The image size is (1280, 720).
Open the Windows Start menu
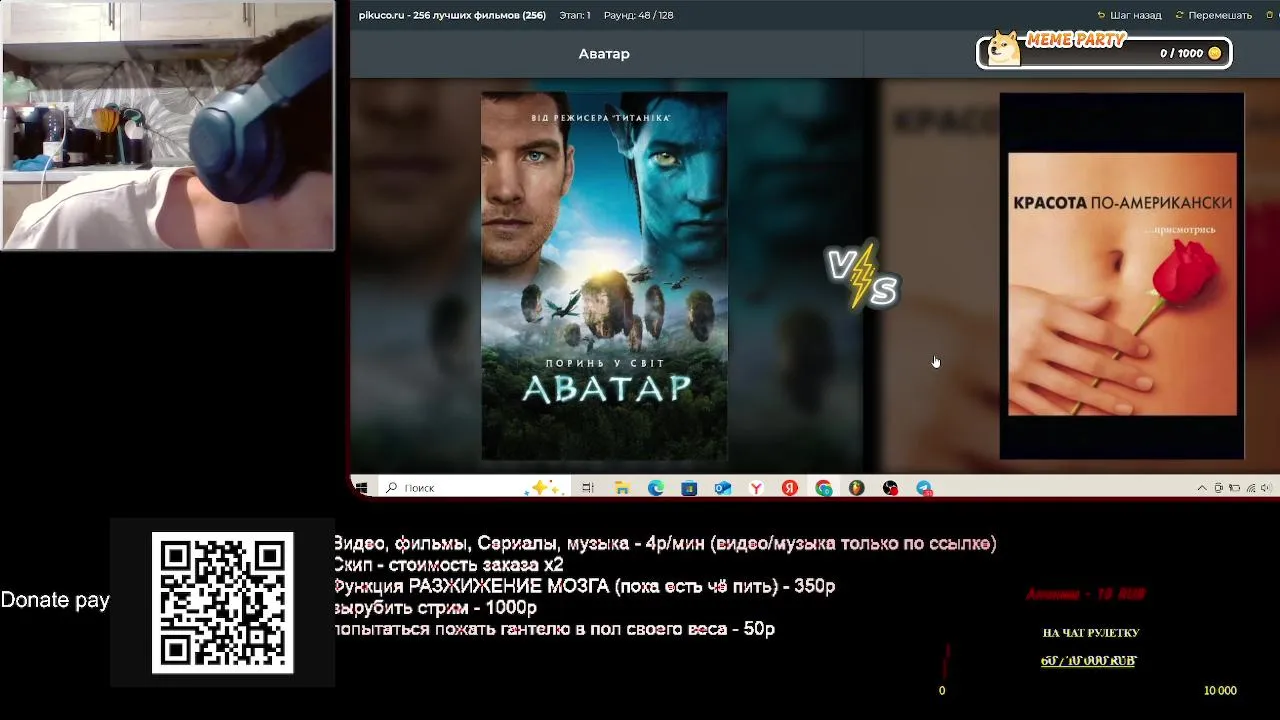point(361,488)
